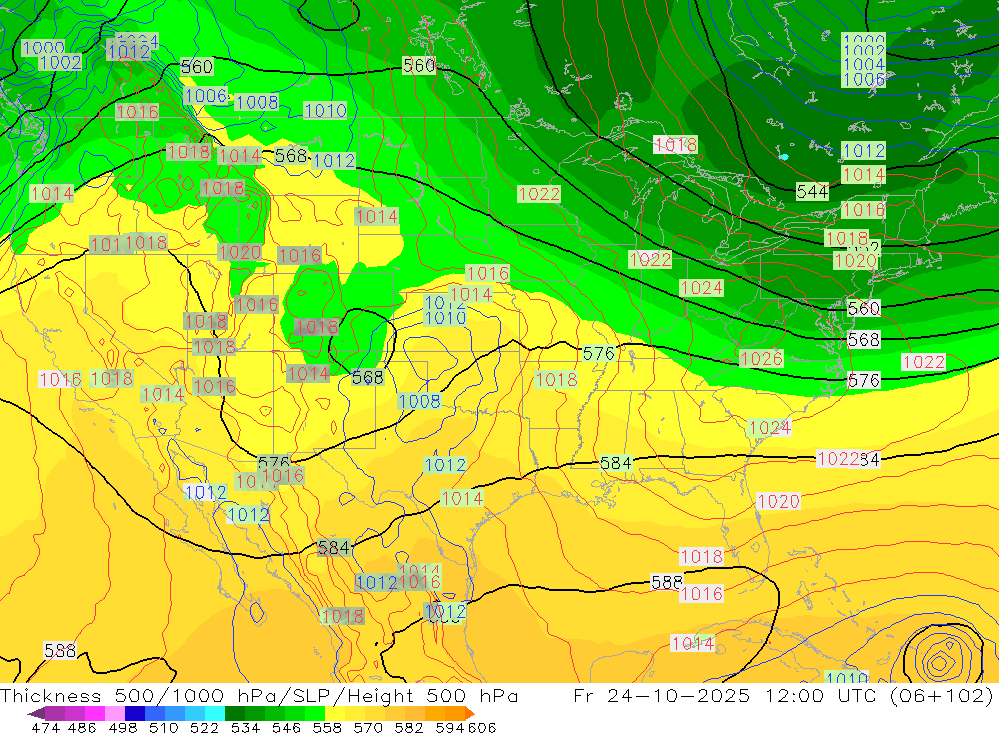The image size is (1000, 733).
Task: Click the legend value 498
Action: (x=123, y=727)
